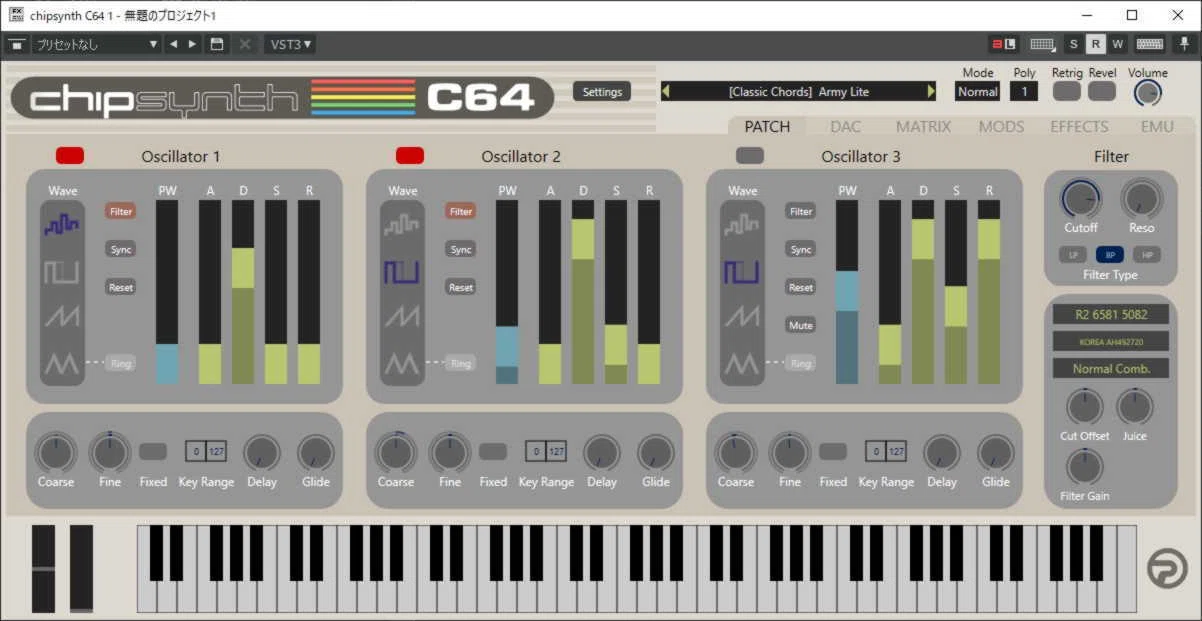Image resolution: width=1202 pixels, height=621 pixels.
Task: Select the square waveform in Oscillator 3
Action: (741, 271)
